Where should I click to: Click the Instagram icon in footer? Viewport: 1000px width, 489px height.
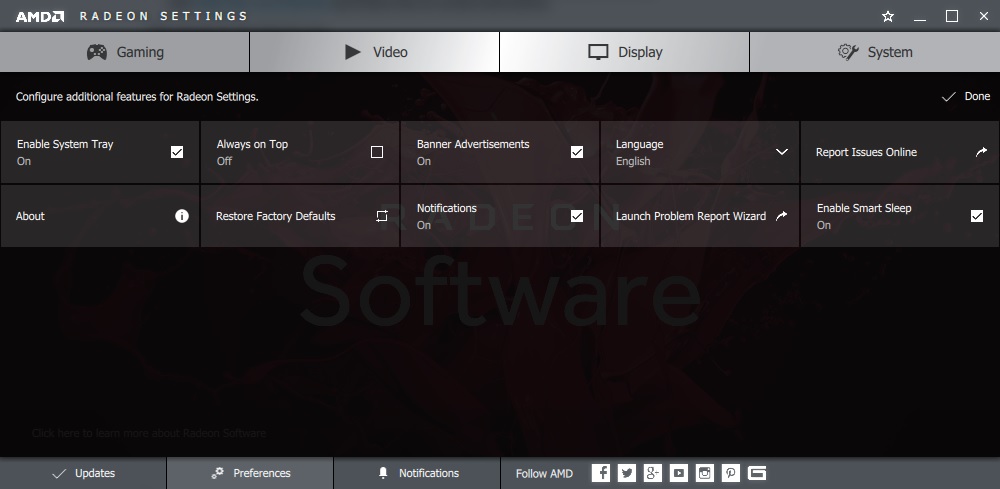[x=705, y=473]
